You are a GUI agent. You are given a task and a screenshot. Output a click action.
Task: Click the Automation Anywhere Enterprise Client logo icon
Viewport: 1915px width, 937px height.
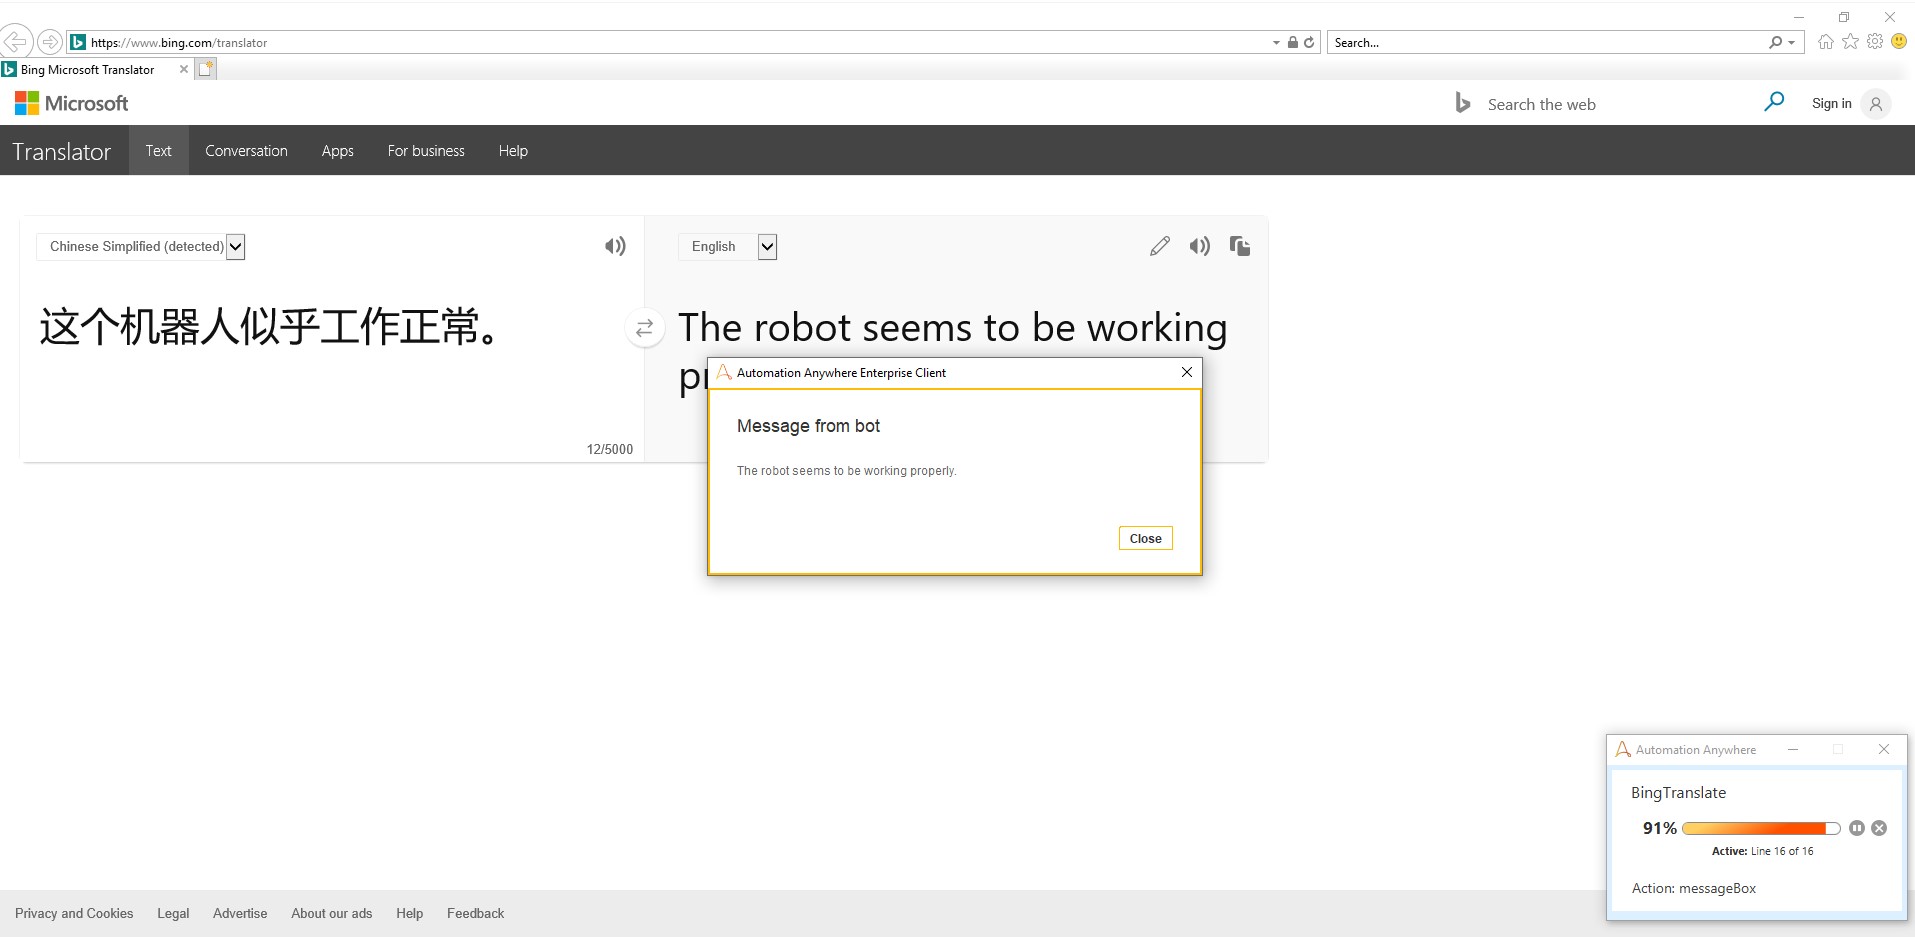coord(724,372)
